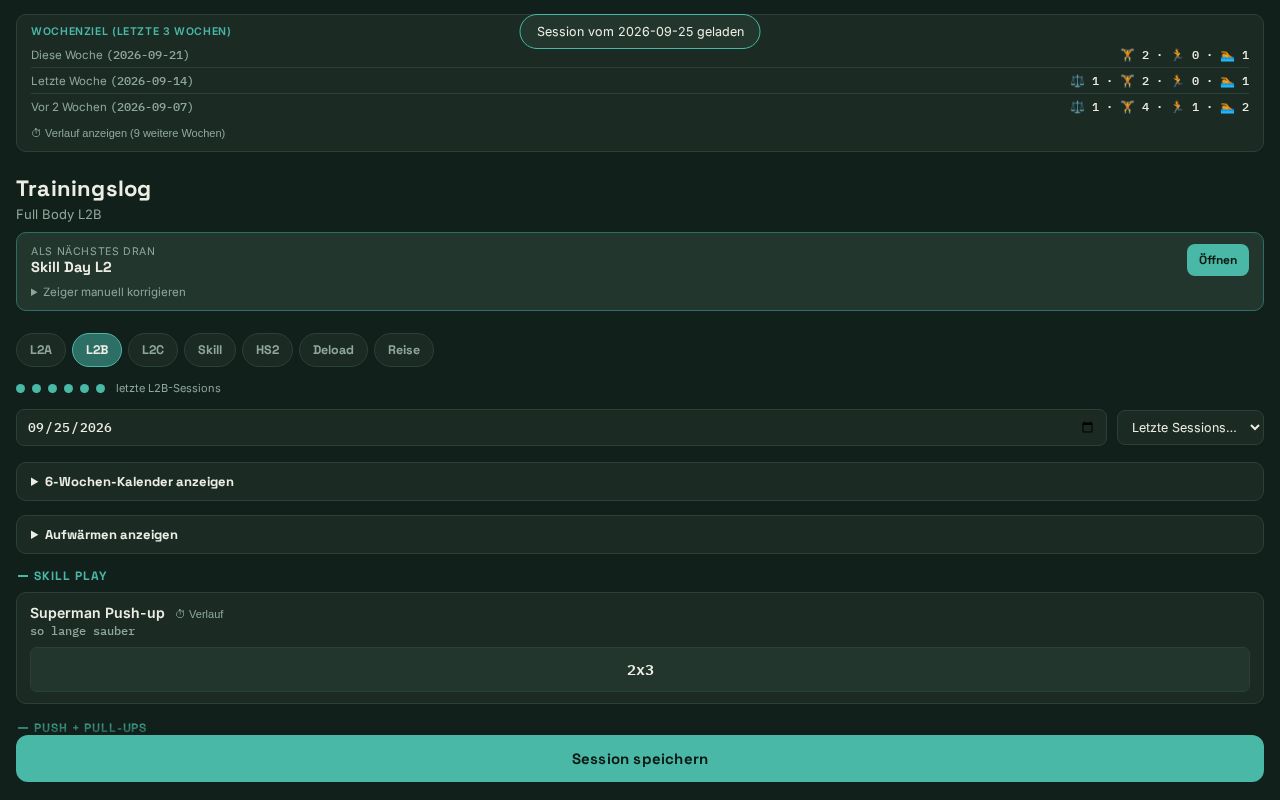Expand Aufwärmen anzeigen section

point(640,534)
